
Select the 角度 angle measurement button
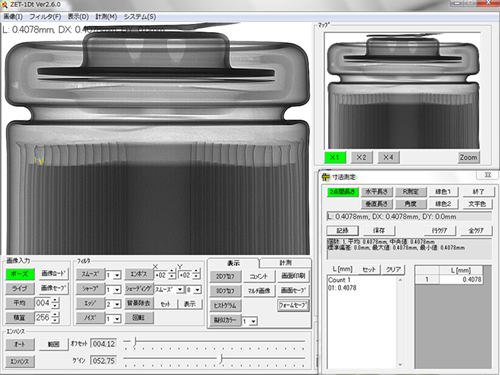click(x=410, y=204)
